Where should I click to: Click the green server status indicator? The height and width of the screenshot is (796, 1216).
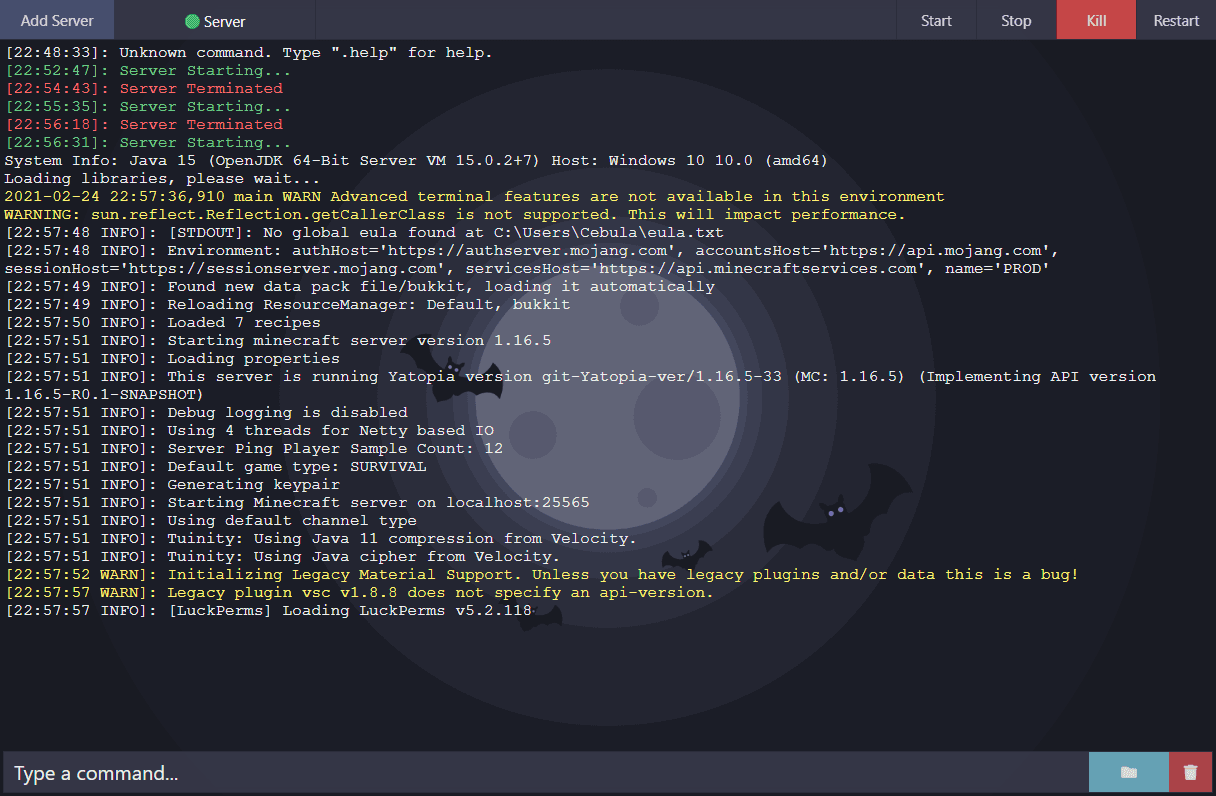pyautogui.click(x=190, y=18)
